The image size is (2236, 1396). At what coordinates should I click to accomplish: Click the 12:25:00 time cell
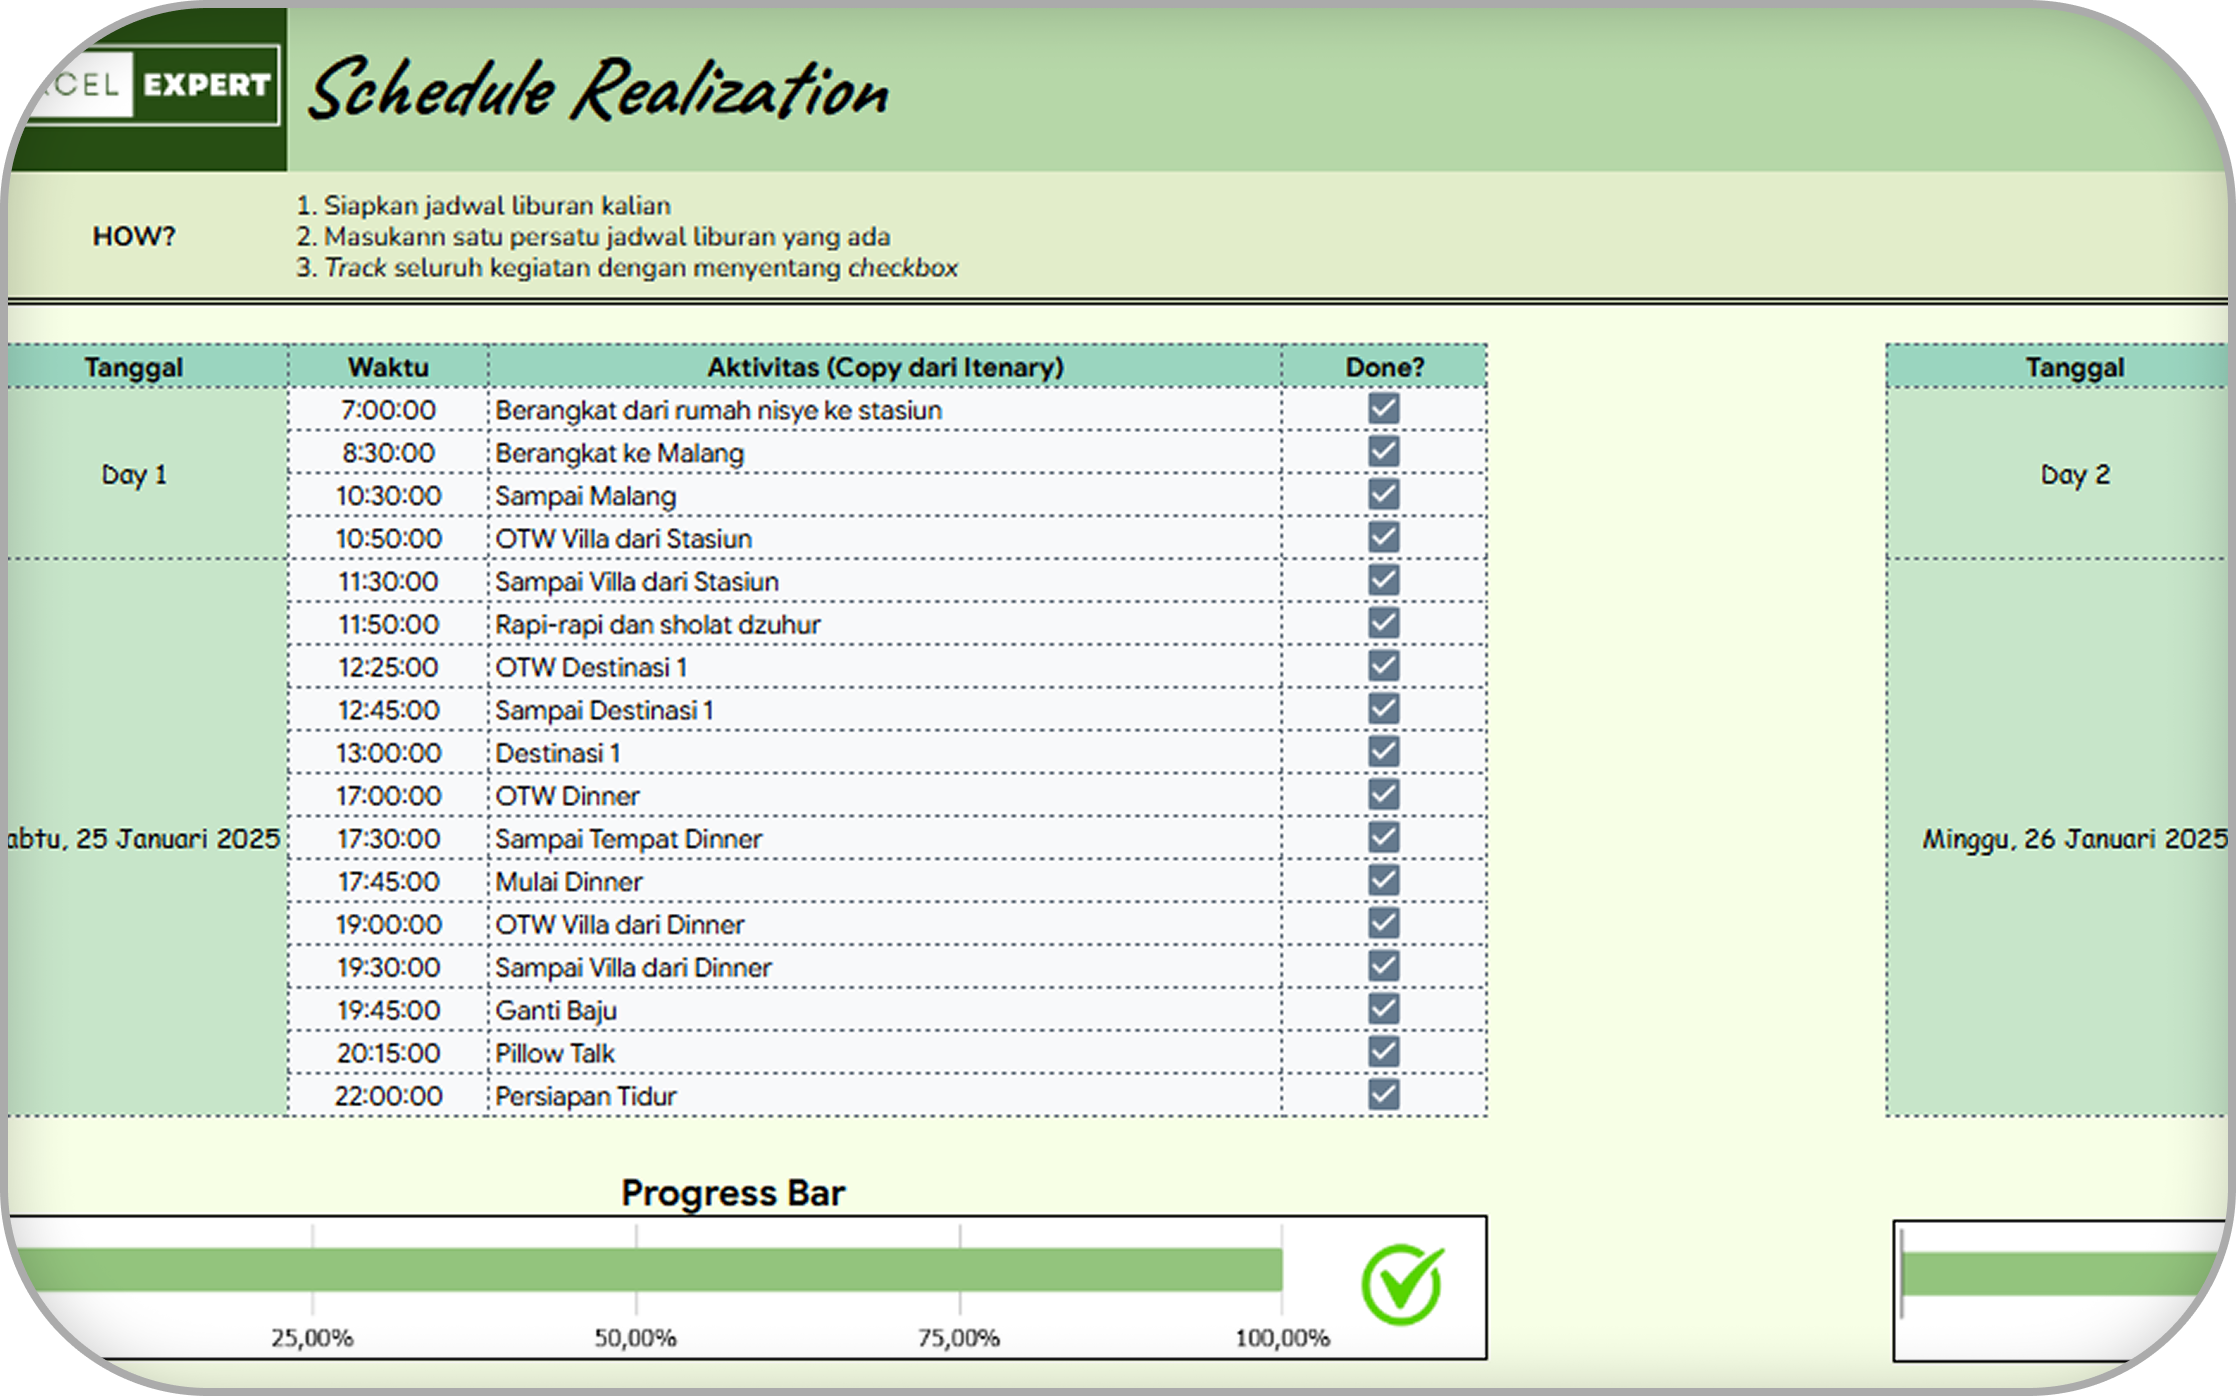(388, 667)
